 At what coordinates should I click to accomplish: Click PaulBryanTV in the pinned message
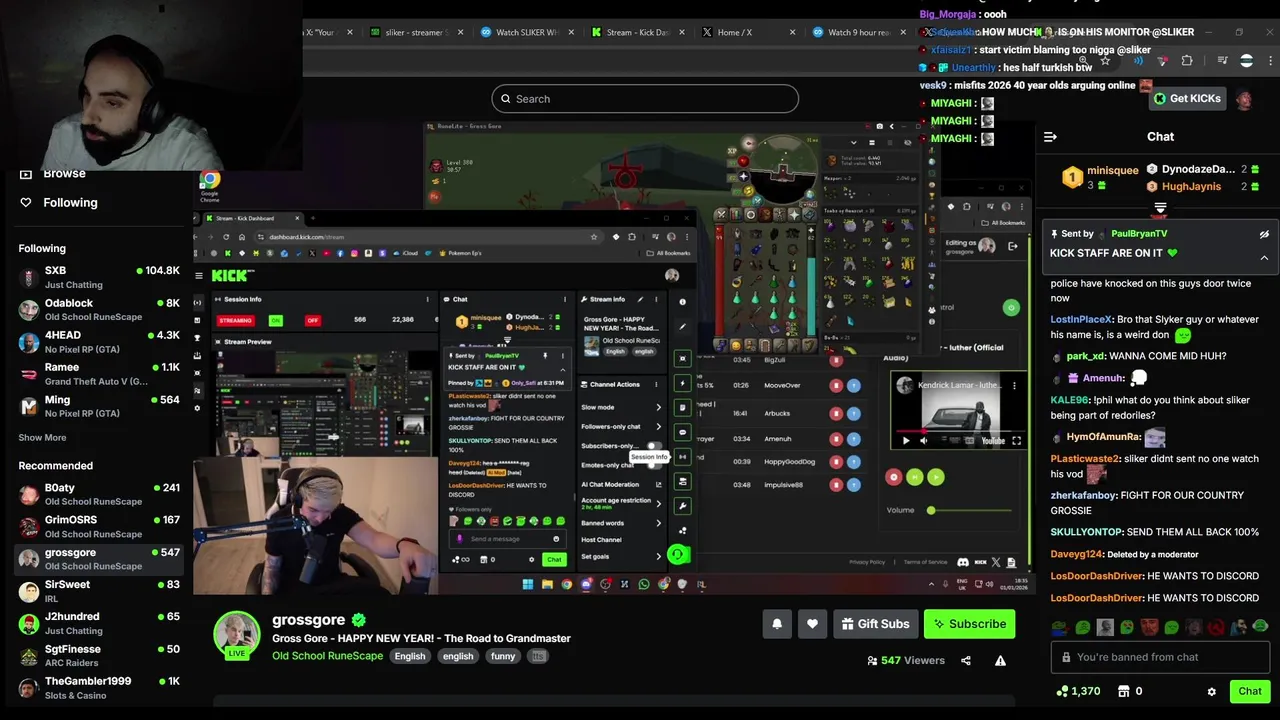point(1139,234)
